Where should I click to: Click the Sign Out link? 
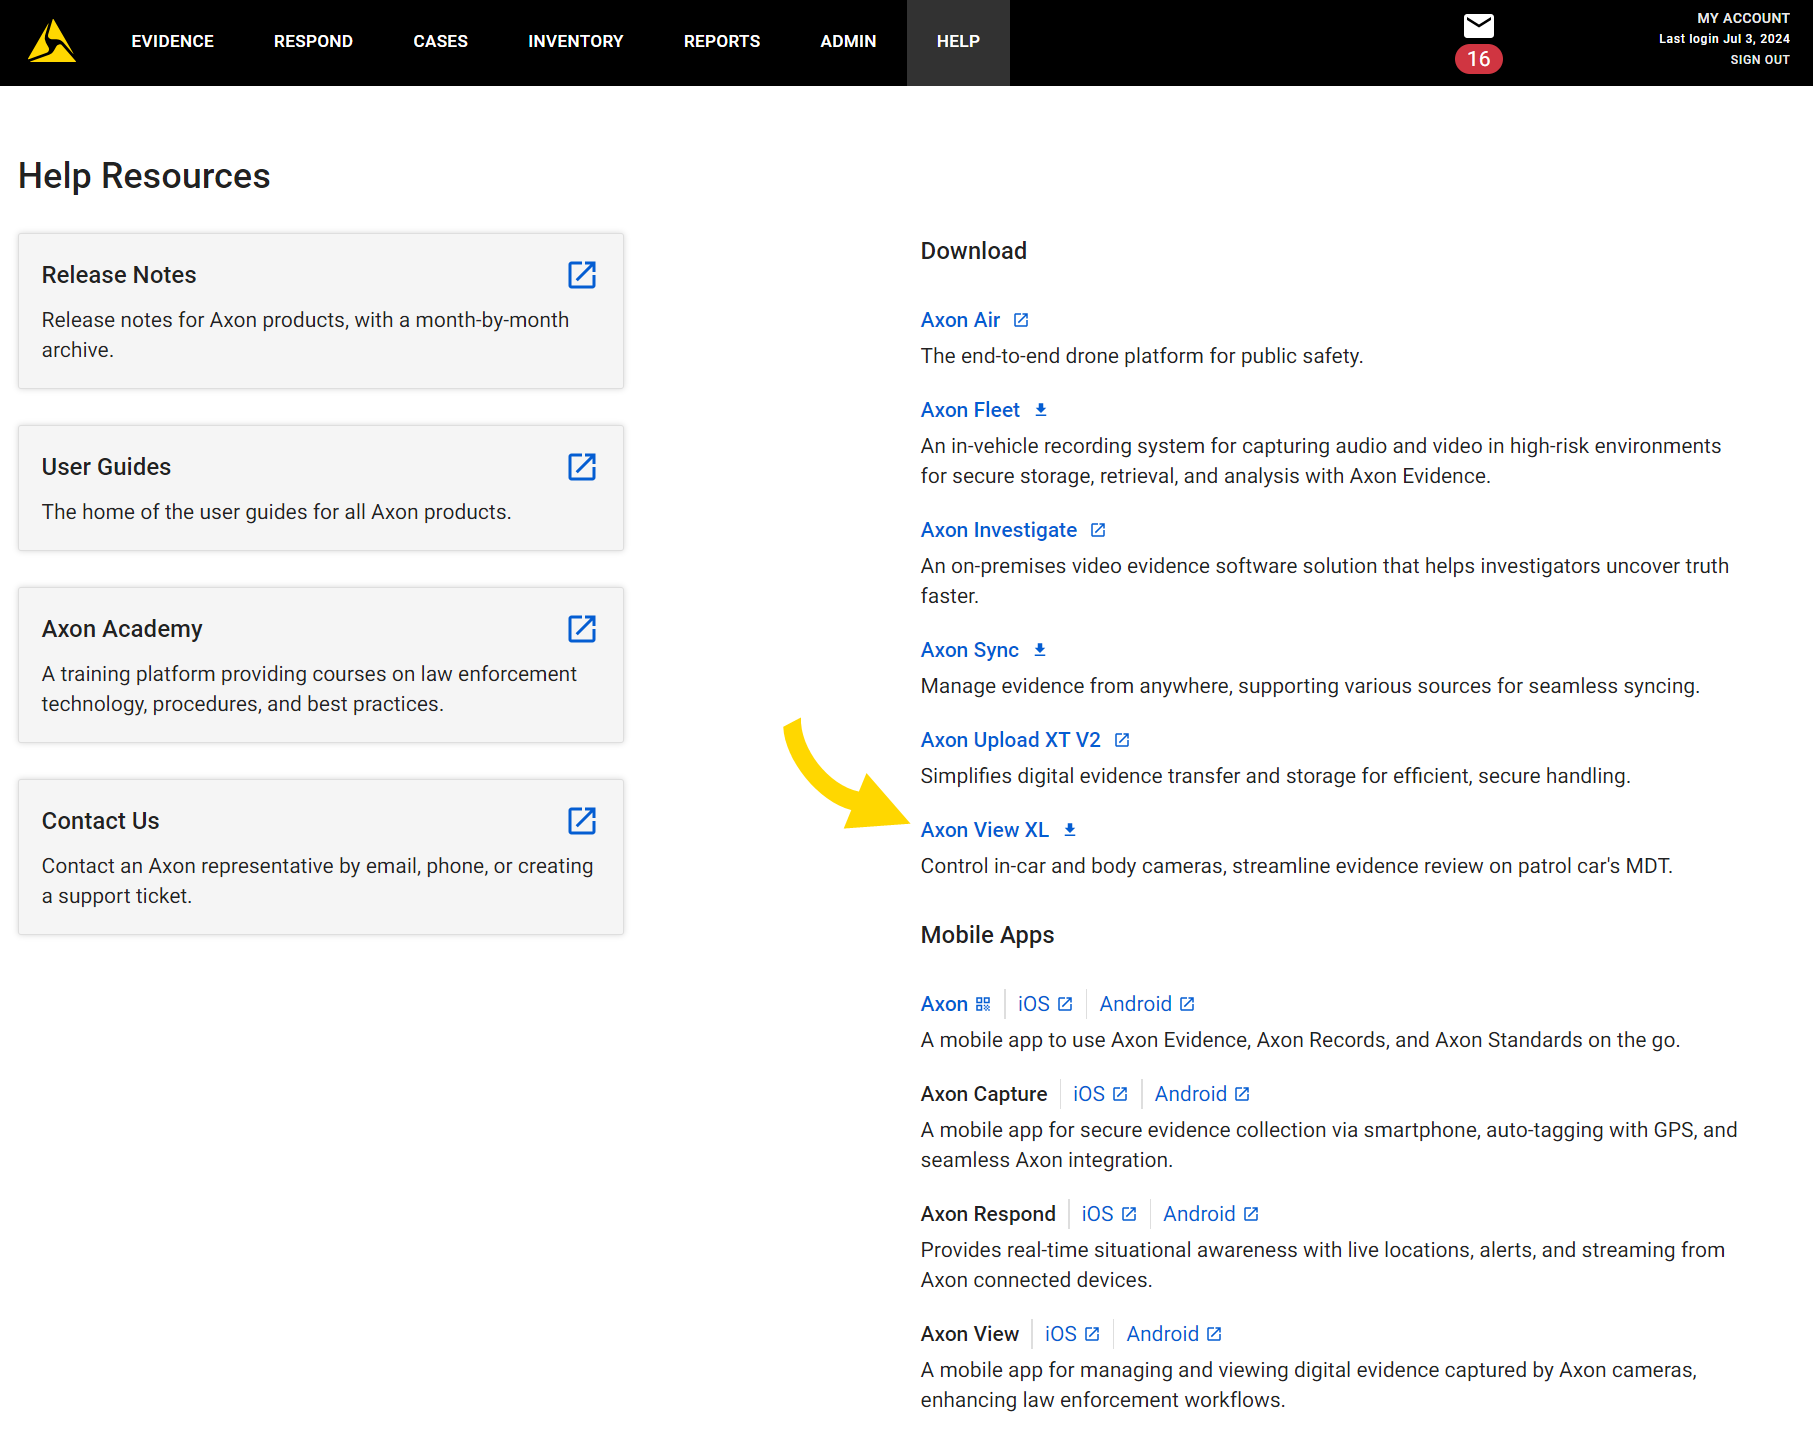pos(1759,60)
